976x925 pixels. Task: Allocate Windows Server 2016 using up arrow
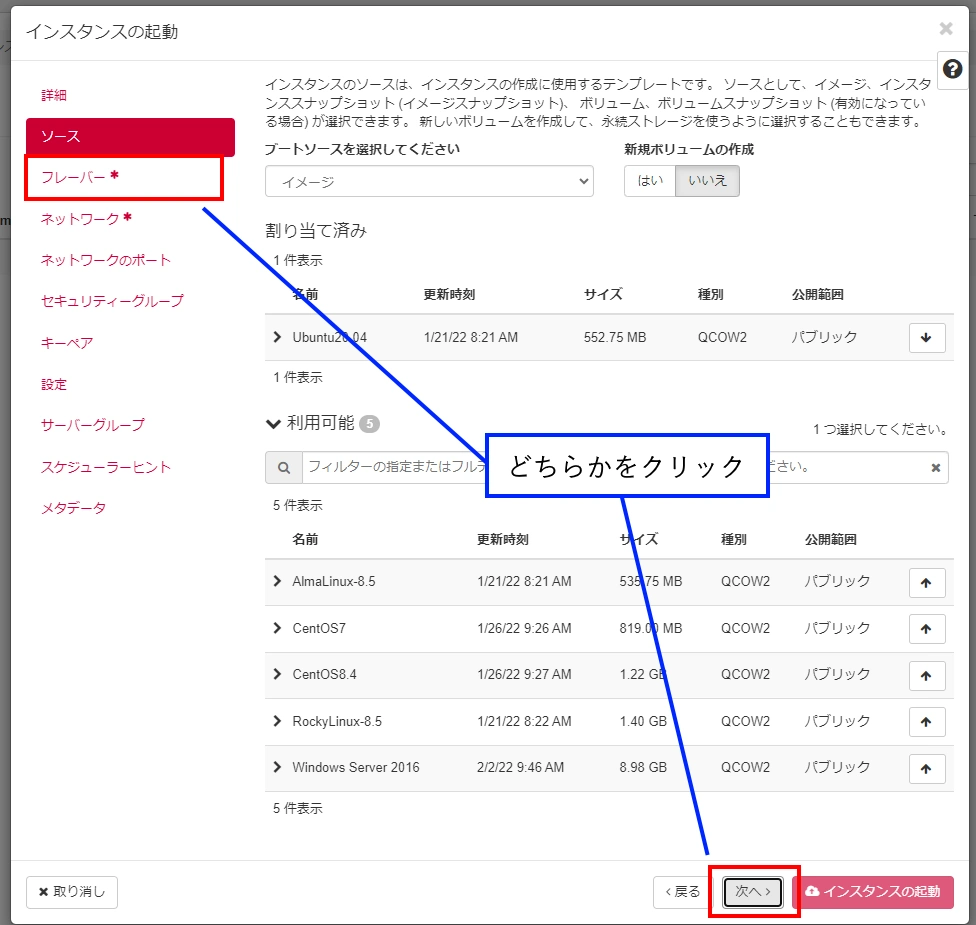click(x=926, y=768)
